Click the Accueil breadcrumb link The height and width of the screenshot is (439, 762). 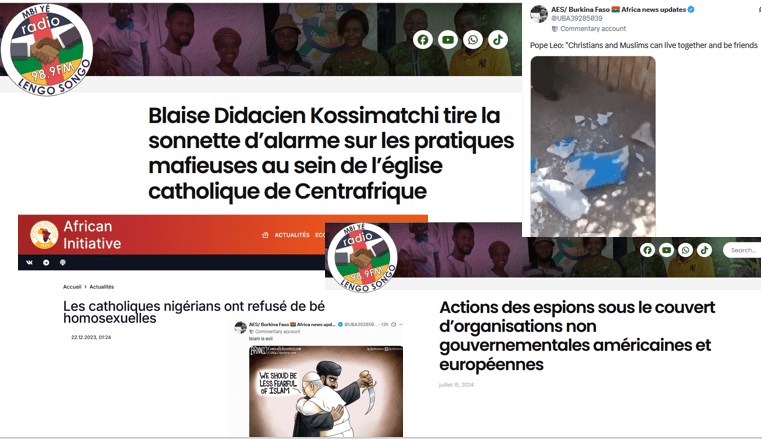pos(72,287)
